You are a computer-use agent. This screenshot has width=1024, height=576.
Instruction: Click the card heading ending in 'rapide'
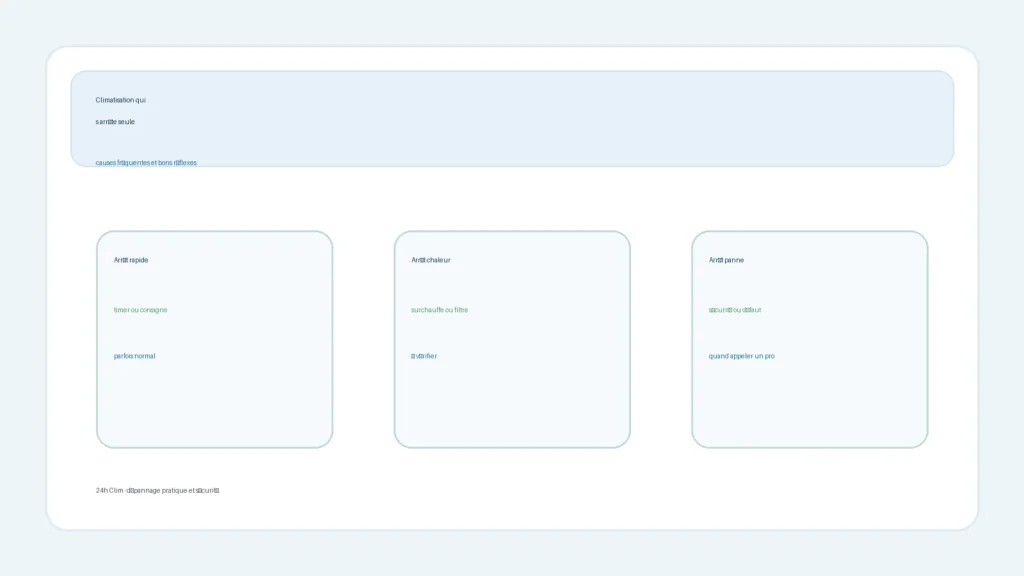pos(131,260)
